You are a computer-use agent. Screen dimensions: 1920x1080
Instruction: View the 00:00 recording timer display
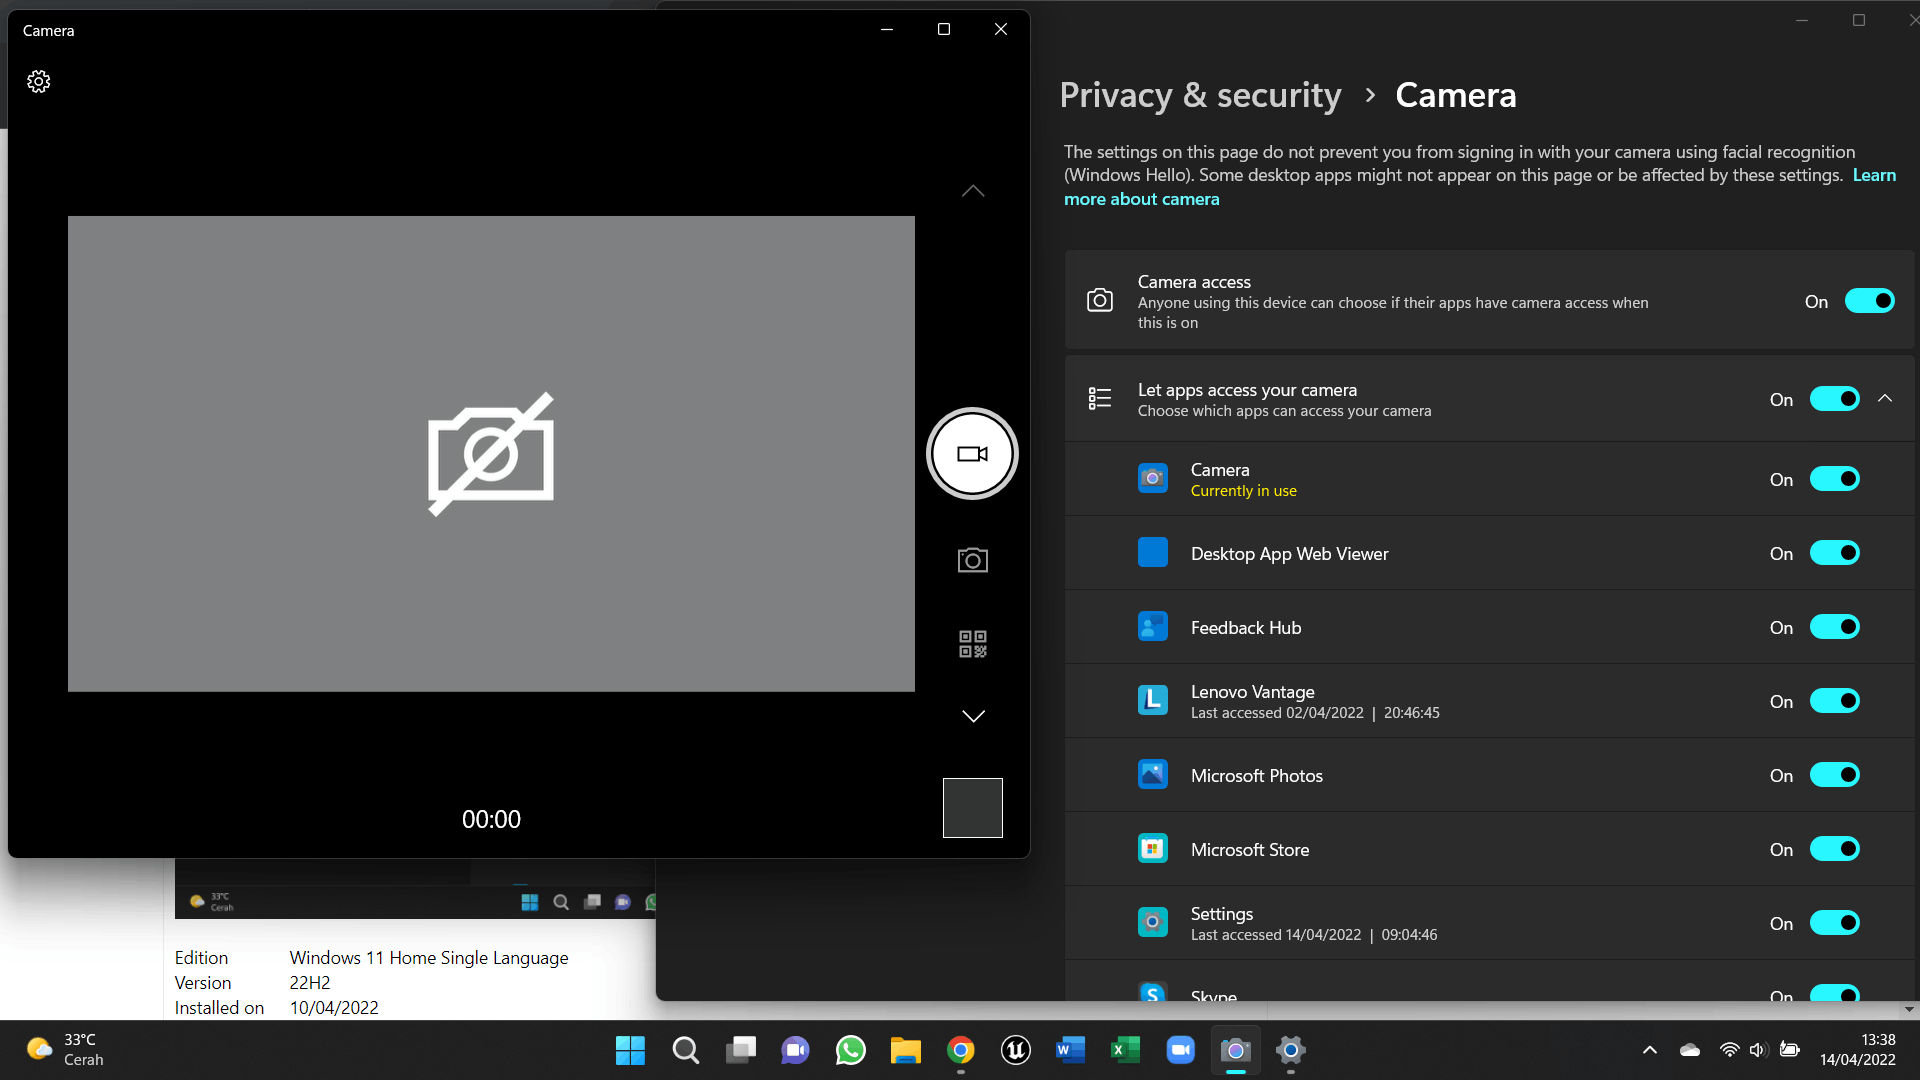click(x=491, y=818)
